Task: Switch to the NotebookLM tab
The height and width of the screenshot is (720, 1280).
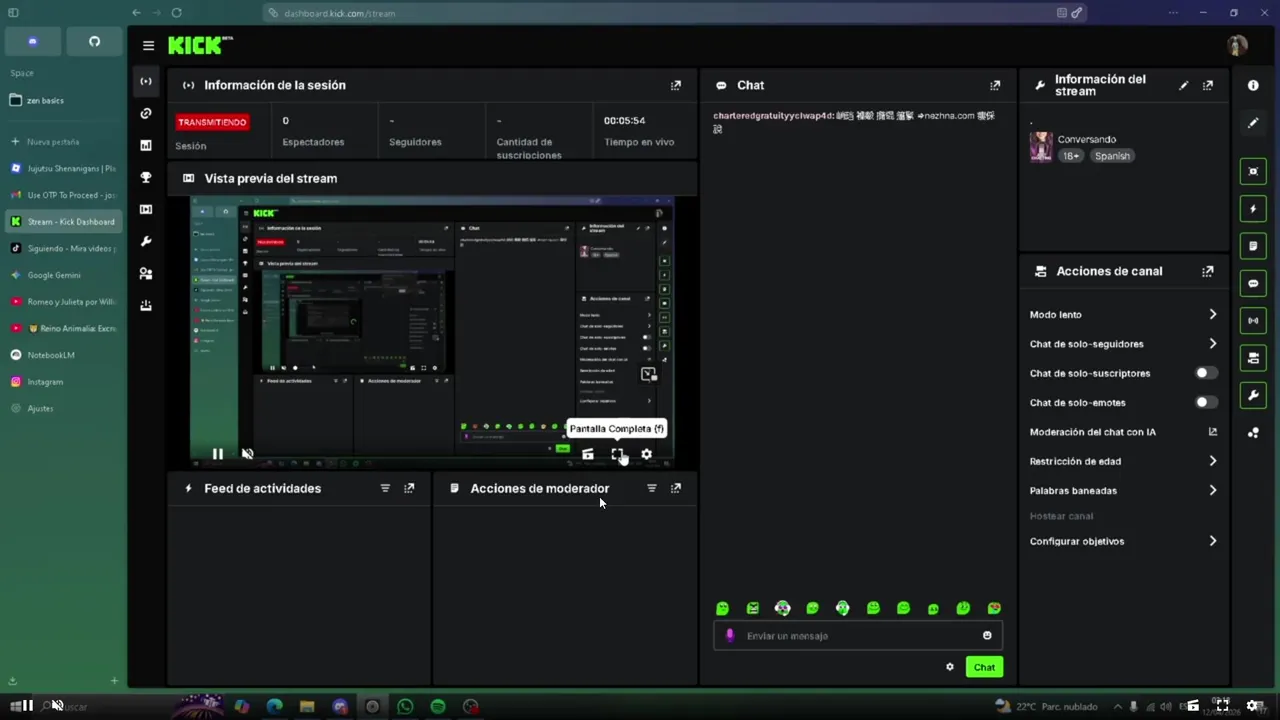Action: (63, 355)
